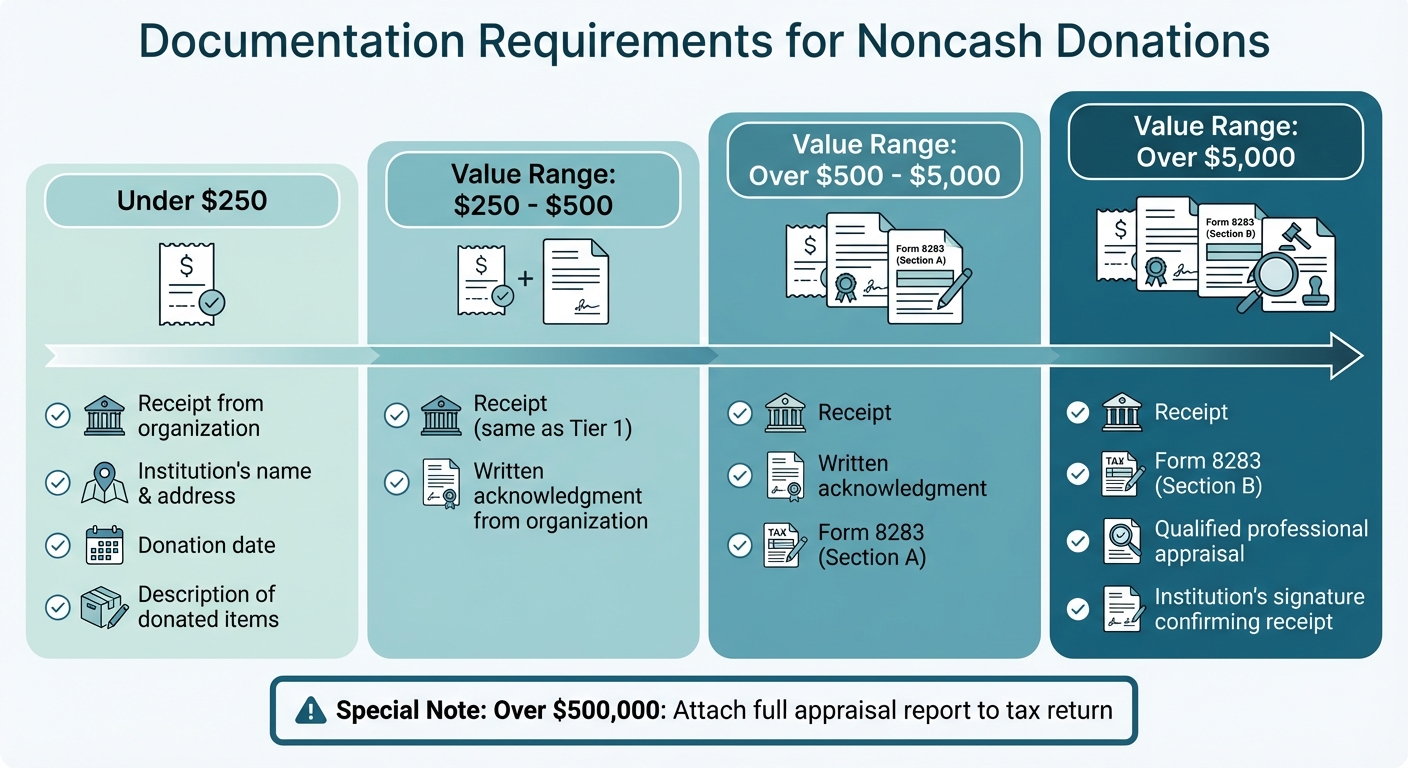Select the bank icon next to Receipt from organization

pyautogui.click(x=103, y=414)
